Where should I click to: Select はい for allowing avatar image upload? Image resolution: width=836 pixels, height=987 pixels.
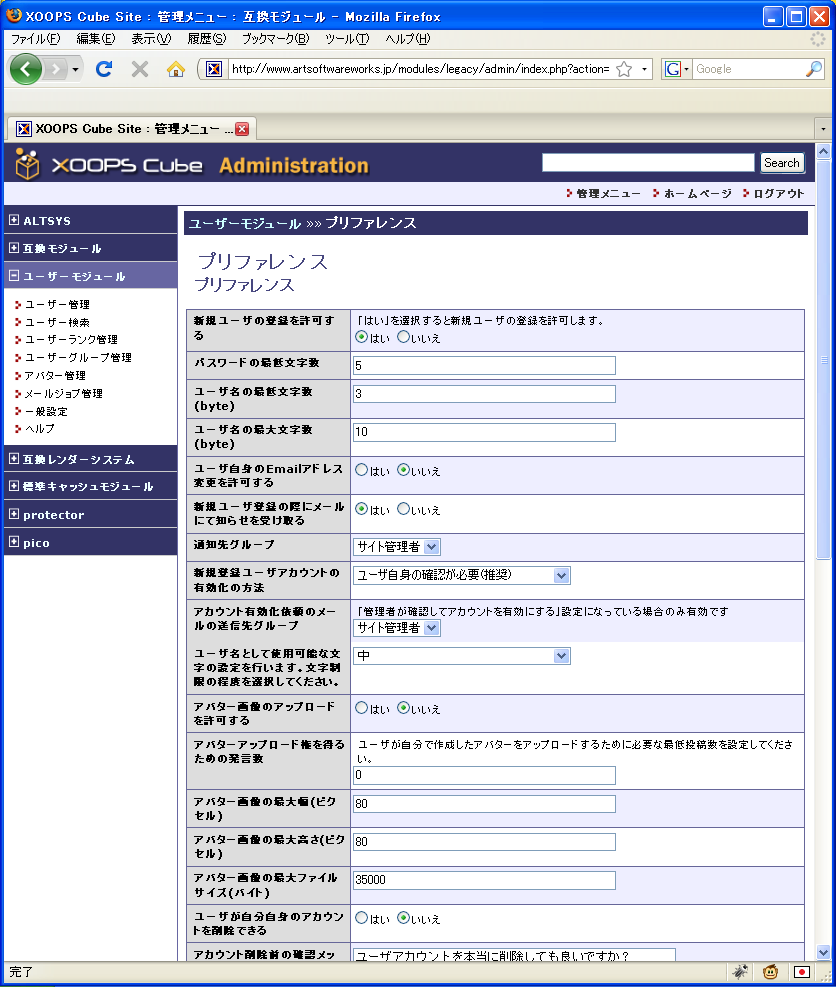click(361, 708)
